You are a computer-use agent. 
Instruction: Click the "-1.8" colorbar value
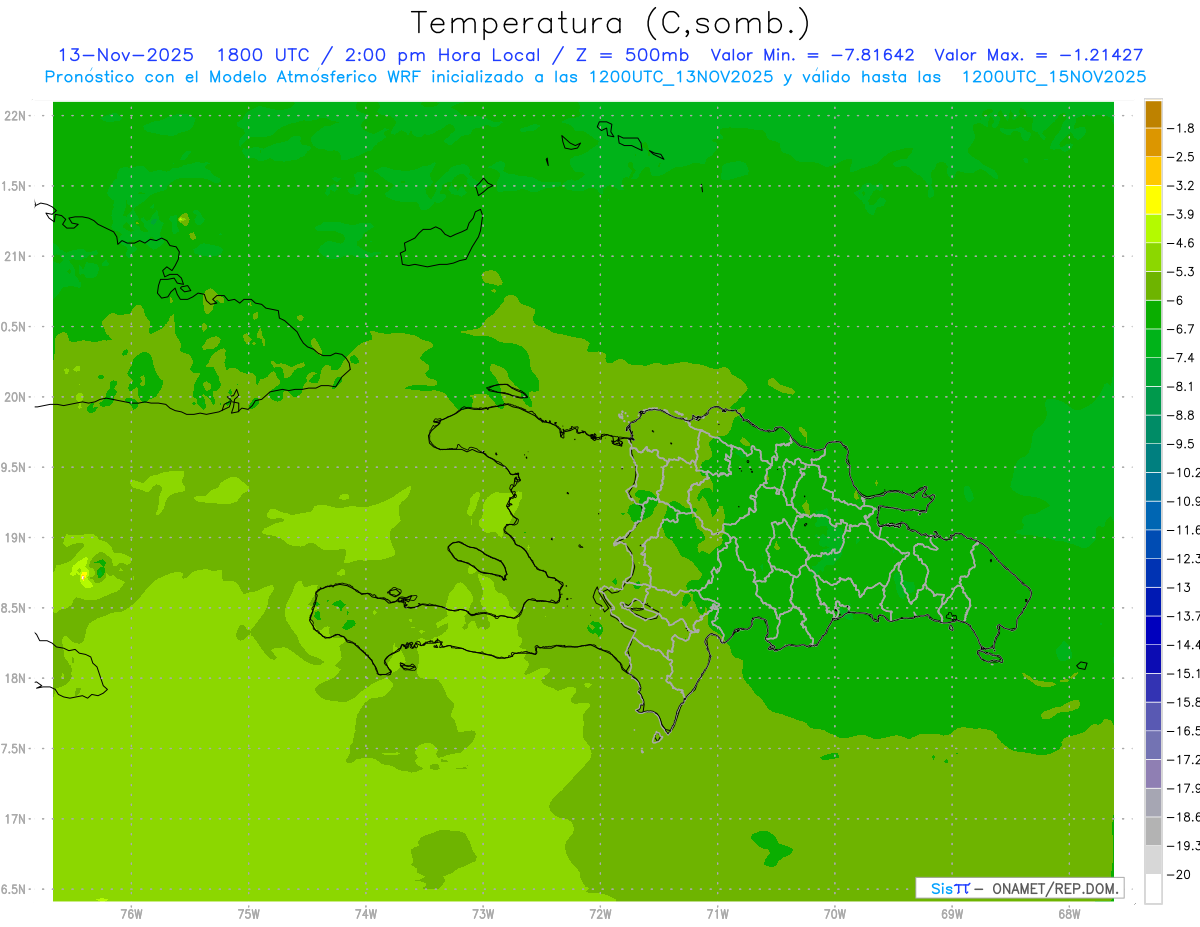1182,128
